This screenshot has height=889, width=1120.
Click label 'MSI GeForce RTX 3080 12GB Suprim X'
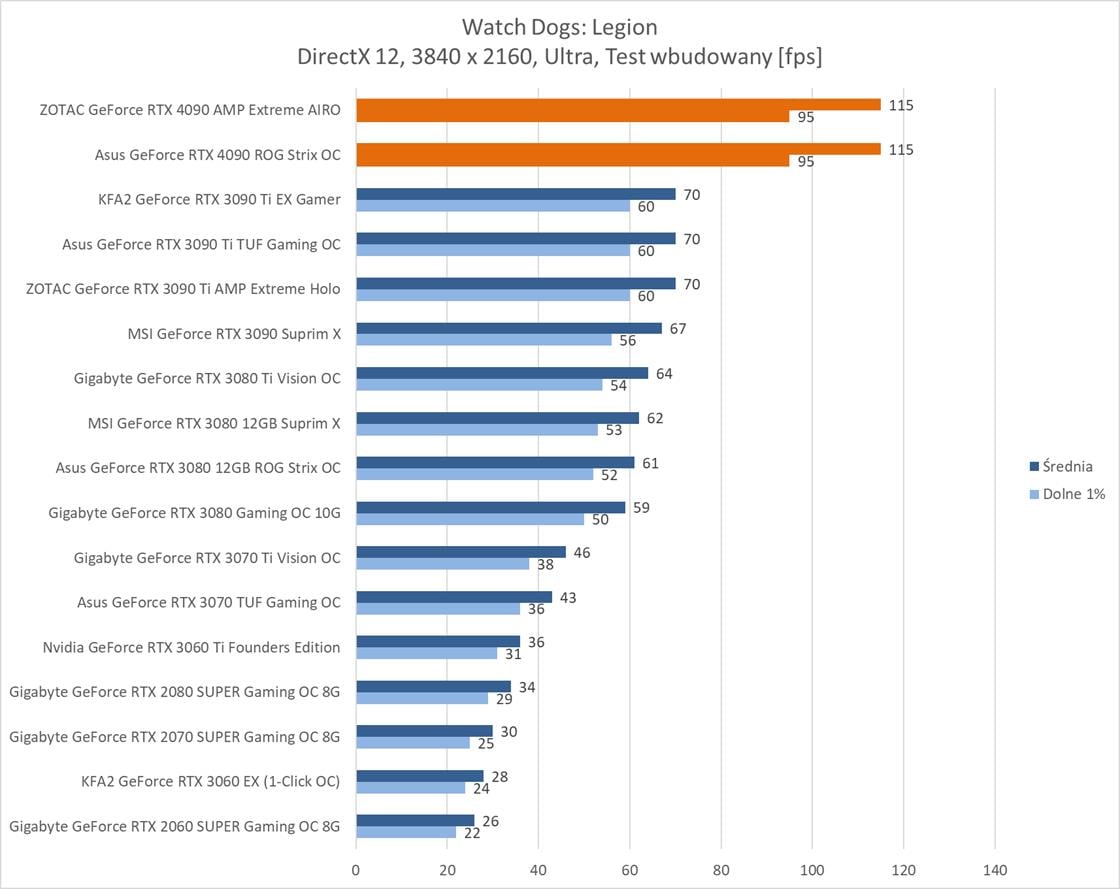pyautogui.click(x=214, y=423)
